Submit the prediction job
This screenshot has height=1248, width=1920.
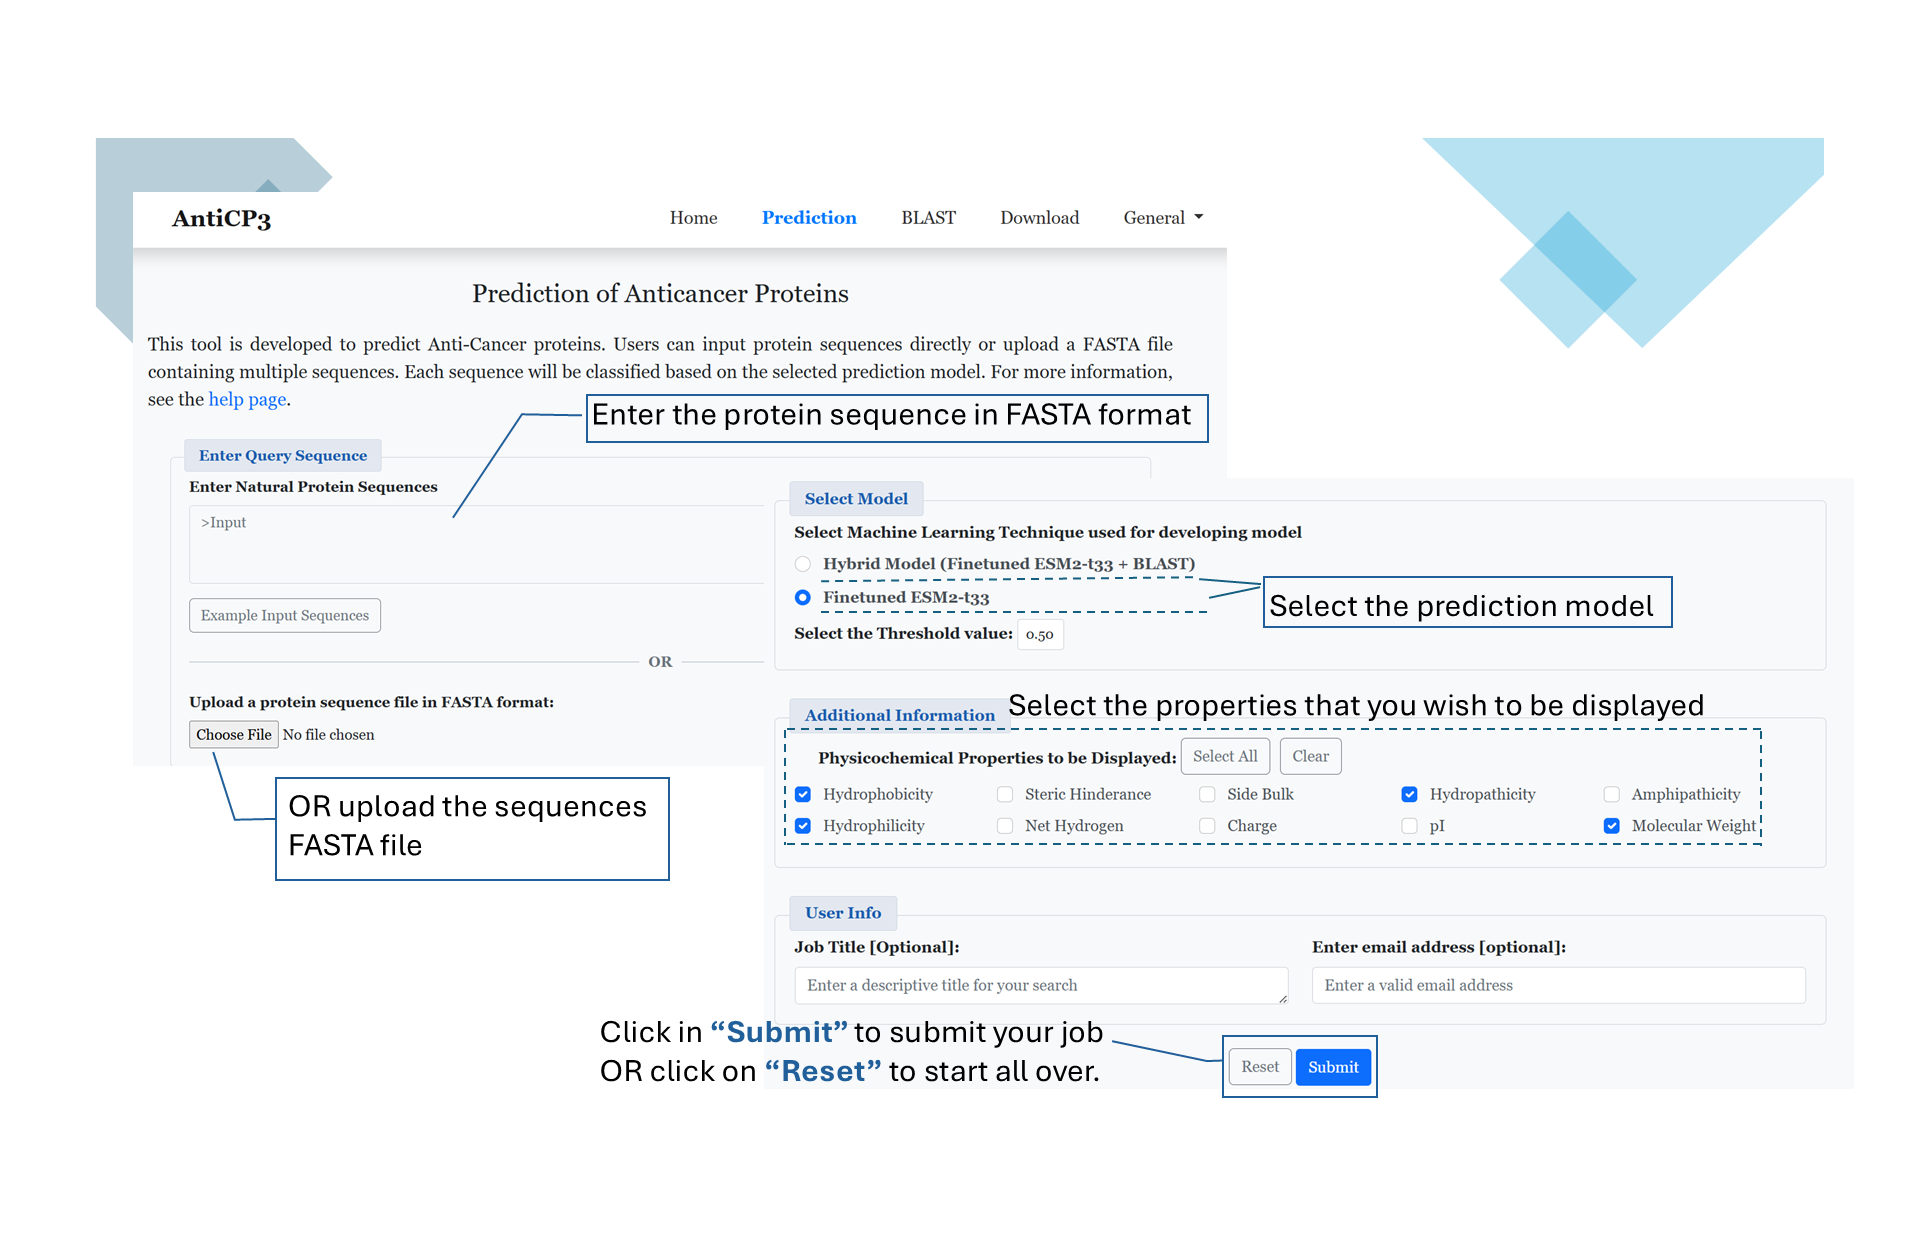point(1333,1067)
